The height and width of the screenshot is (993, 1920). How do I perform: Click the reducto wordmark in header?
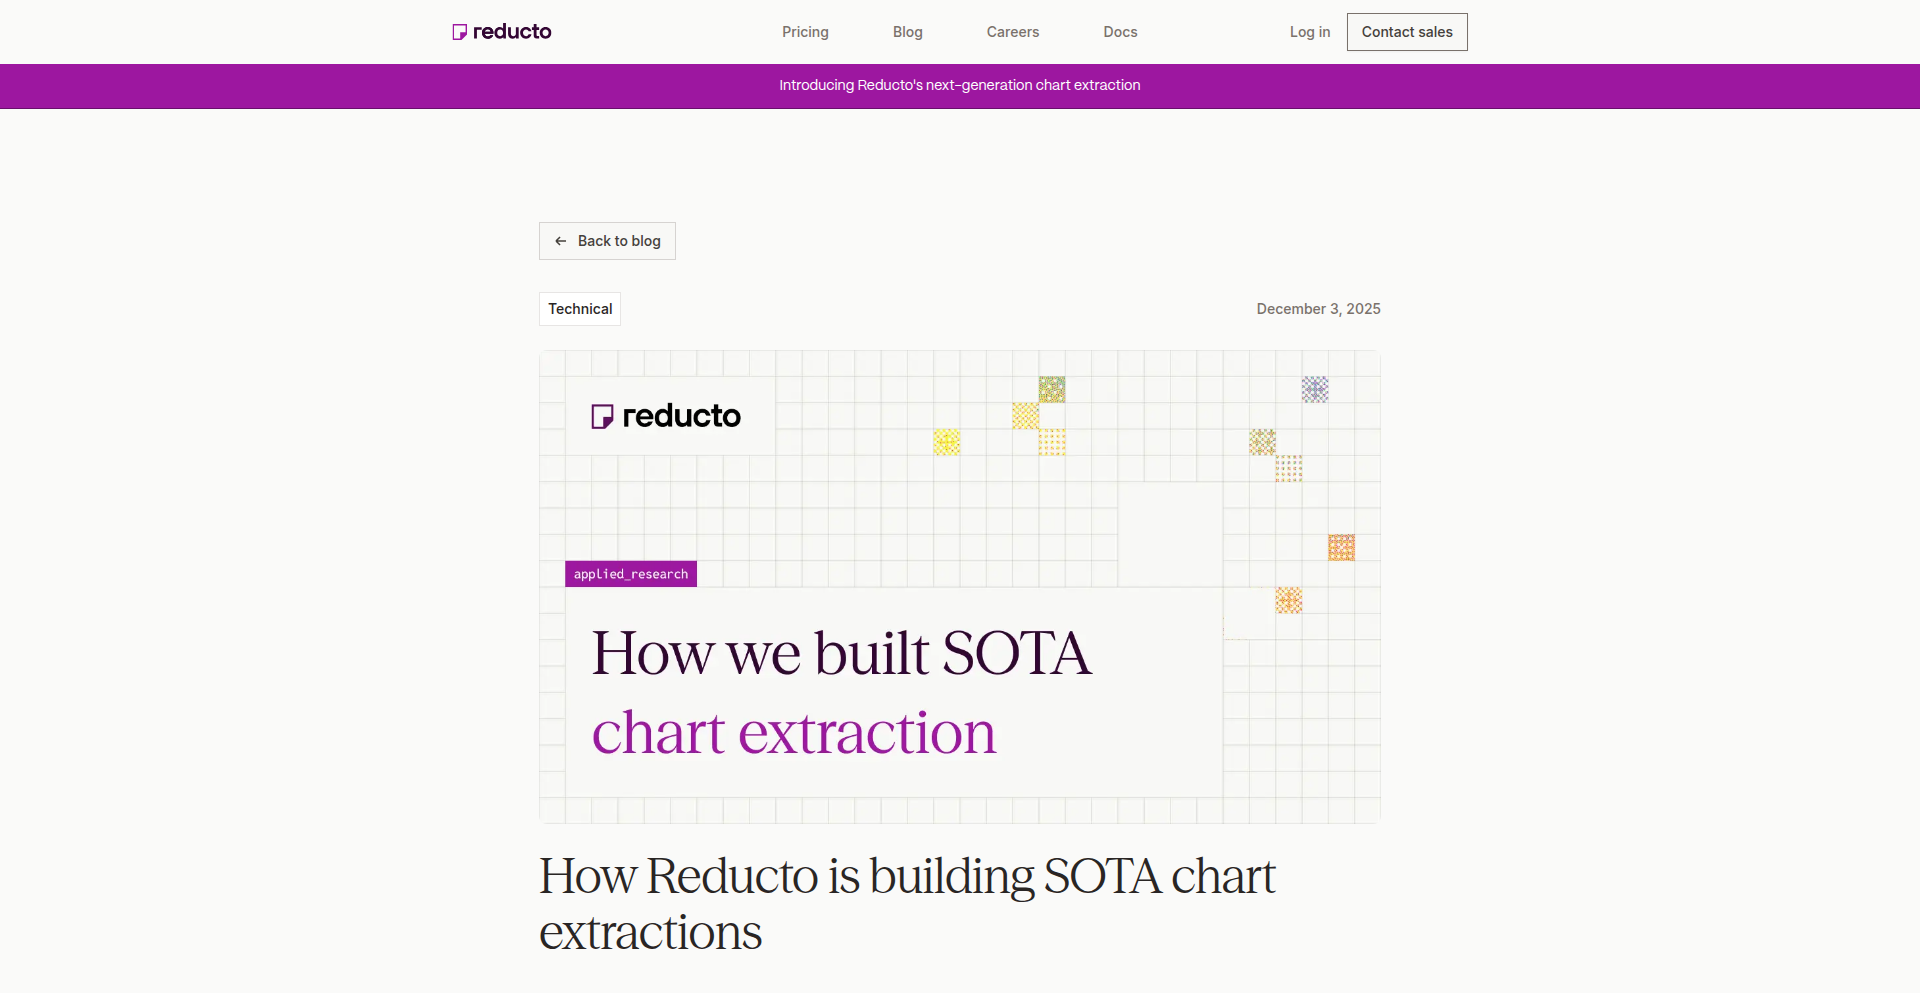(x=512, y=32)
